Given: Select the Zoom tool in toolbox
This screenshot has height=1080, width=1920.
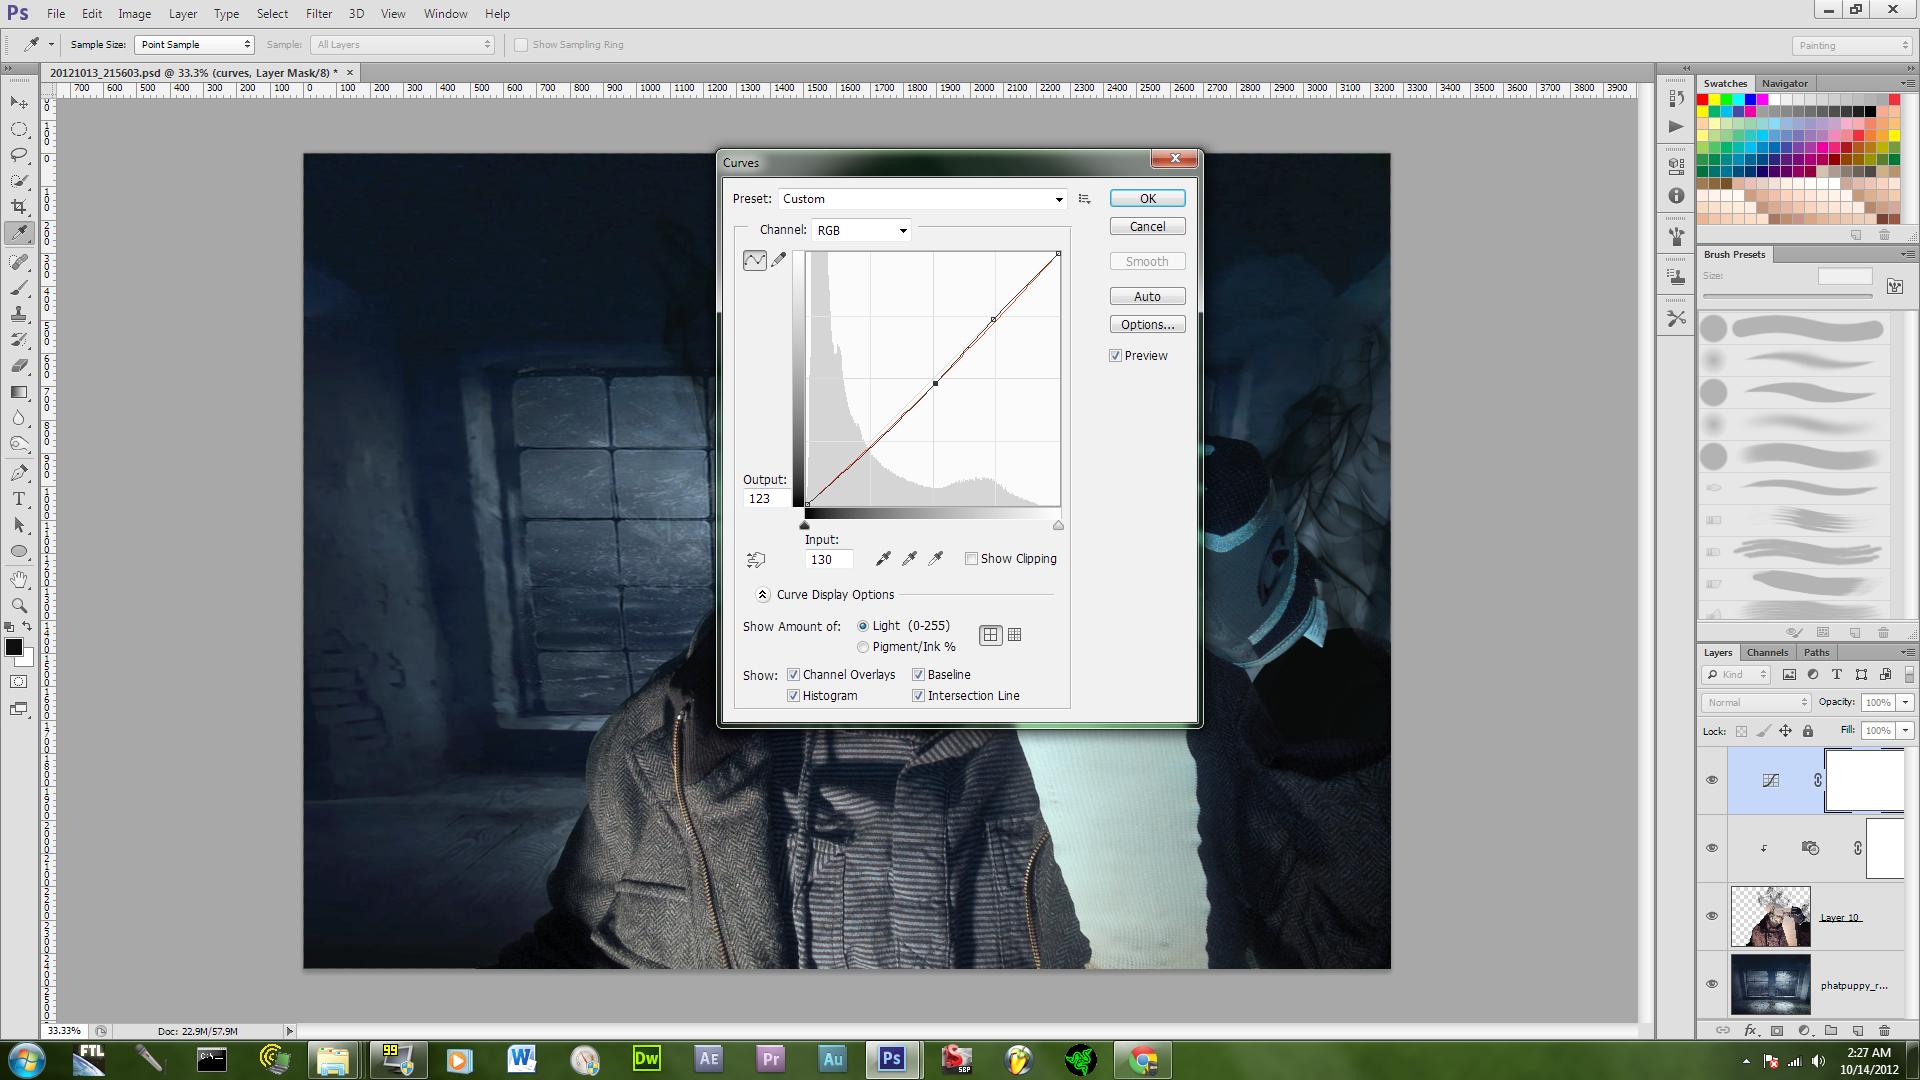Looking at the screenshot, I should pyautogui.click(x=19, y=605).
